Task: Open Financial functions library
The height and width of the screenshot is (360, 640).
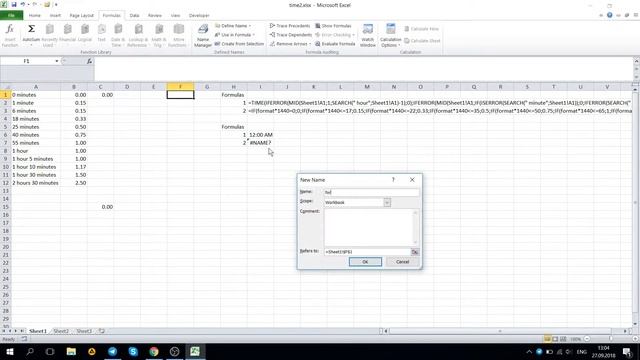Action: (x=67, y=33)
